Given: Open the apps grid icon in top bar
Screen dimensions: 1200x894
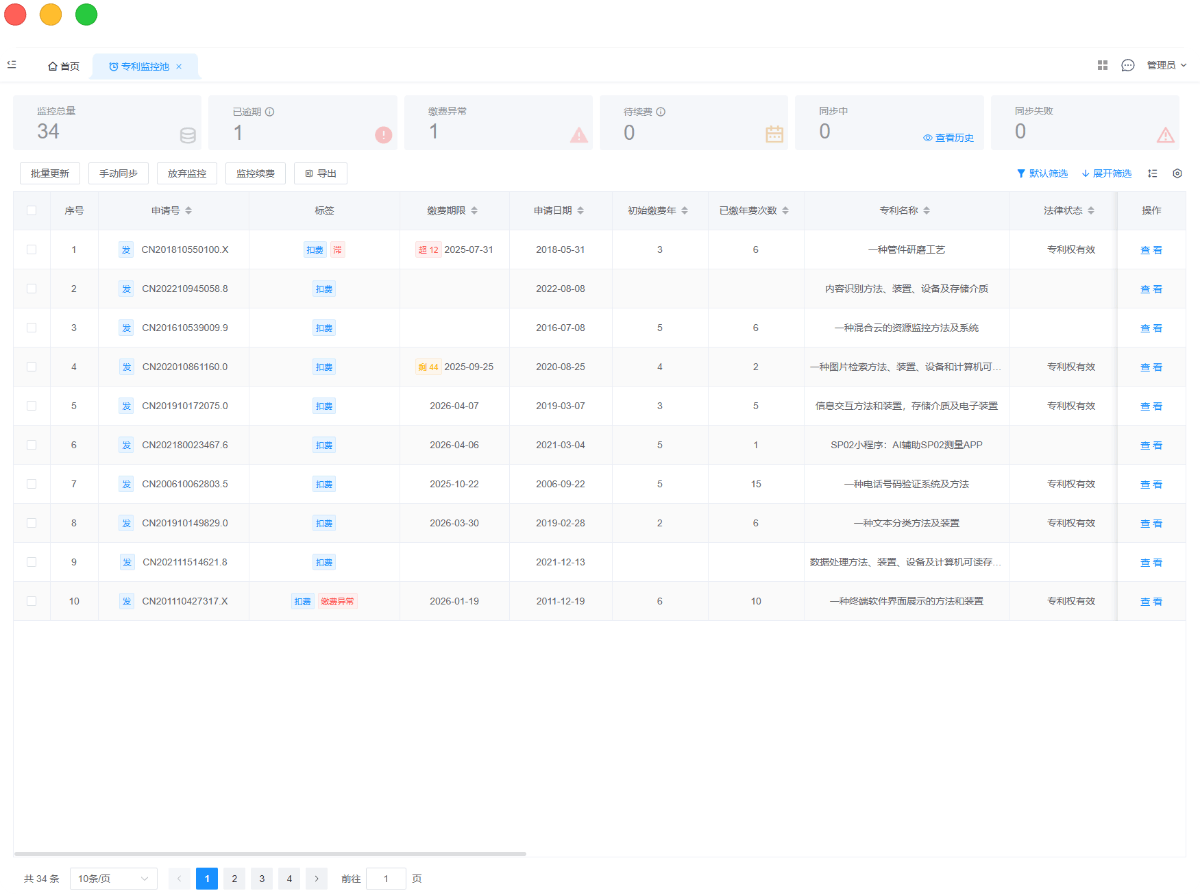Looking at the screenshot, I should (x=1102, y=64).
